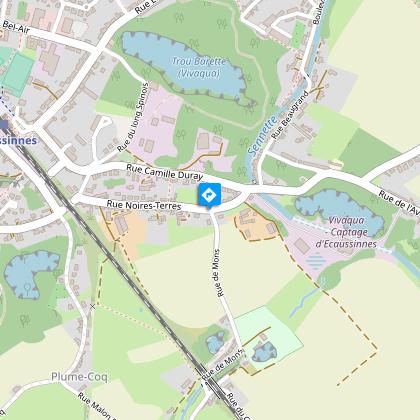Click the blue directions marker pin
The width and height of the screenshot is (420, 420).
pyautogui.click(x=209, y=195)
